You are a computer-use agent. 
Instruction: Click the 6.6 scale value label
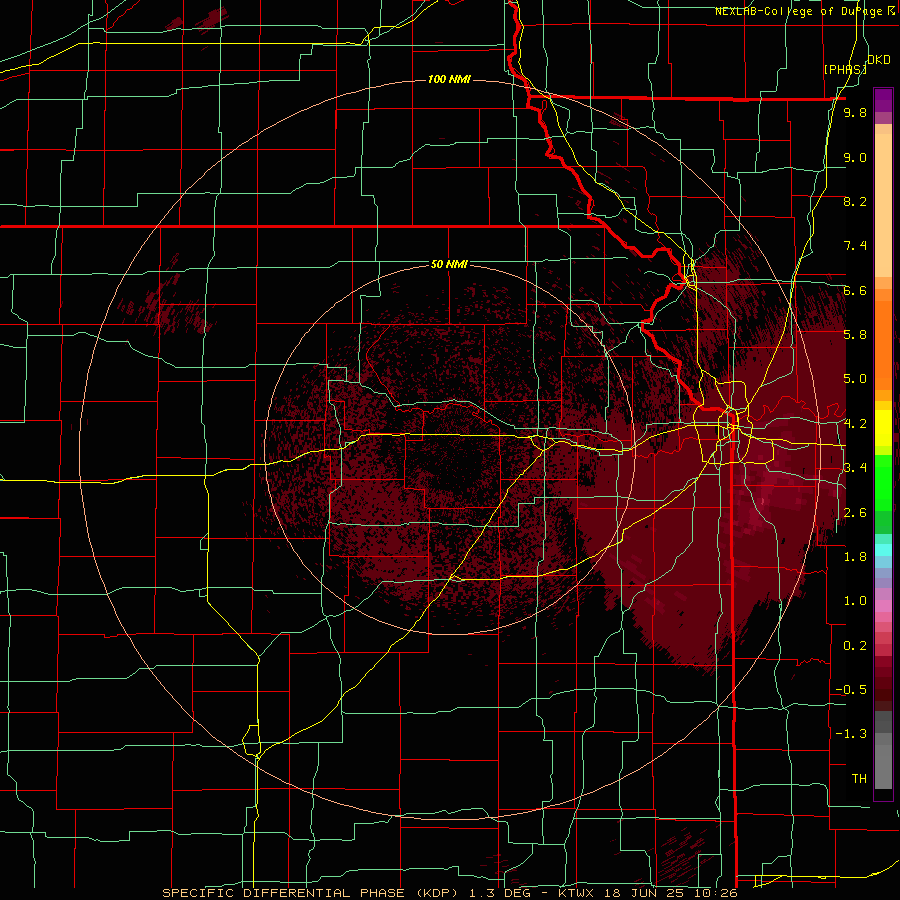pyautogui.click(x=855, y=290)
